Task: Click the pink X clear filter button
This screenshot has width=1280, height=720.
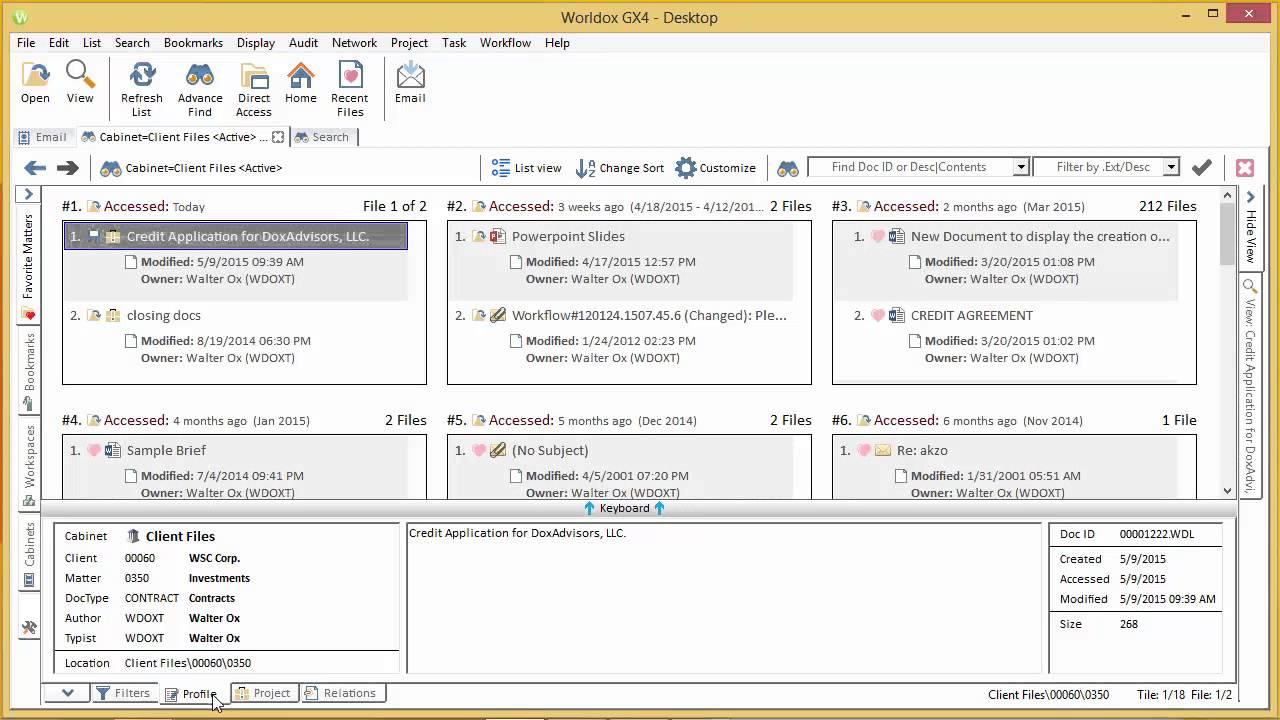Action: click(1245, 168)
